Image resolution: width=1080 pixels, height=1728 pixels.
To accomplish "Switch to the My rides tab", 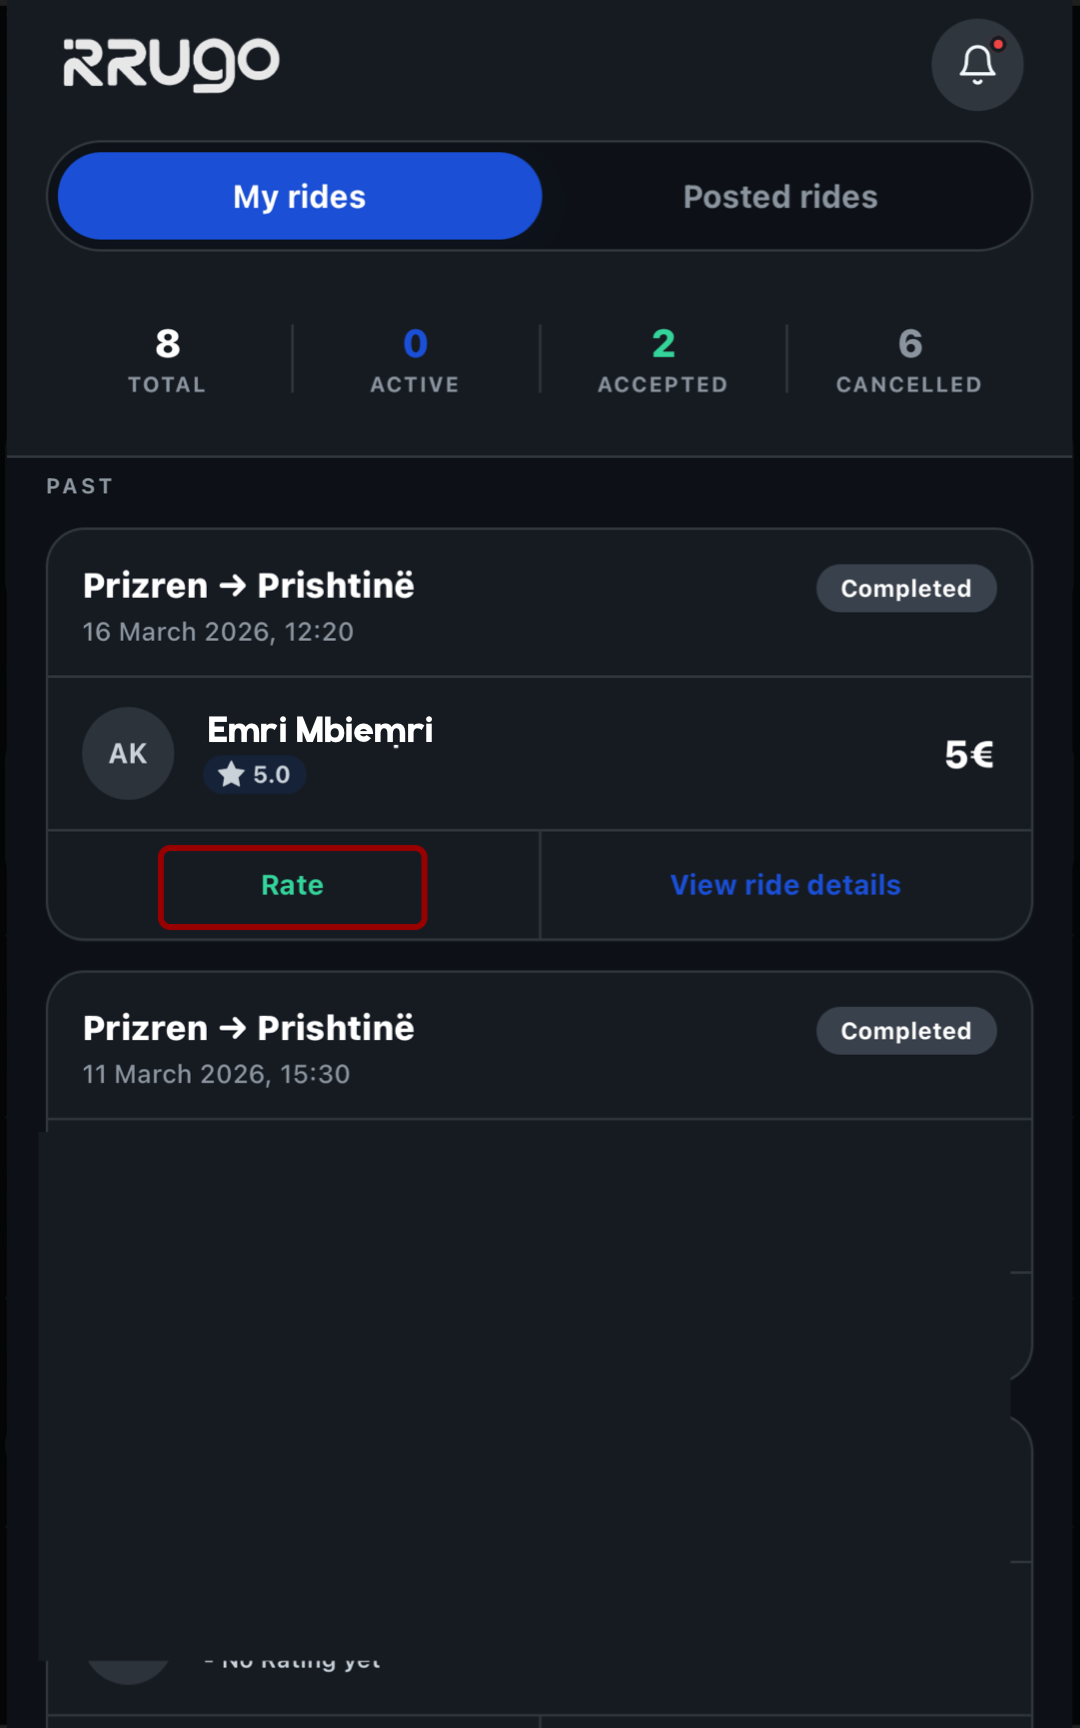I will click(300, 196).
